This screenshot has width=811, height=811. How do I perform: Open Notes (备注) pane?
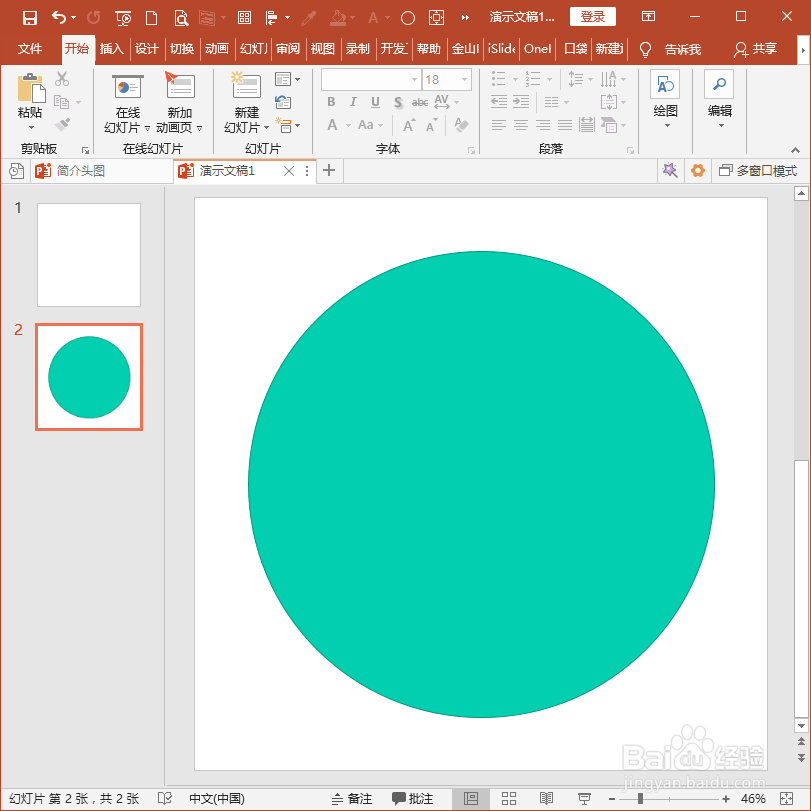(352, 799)
